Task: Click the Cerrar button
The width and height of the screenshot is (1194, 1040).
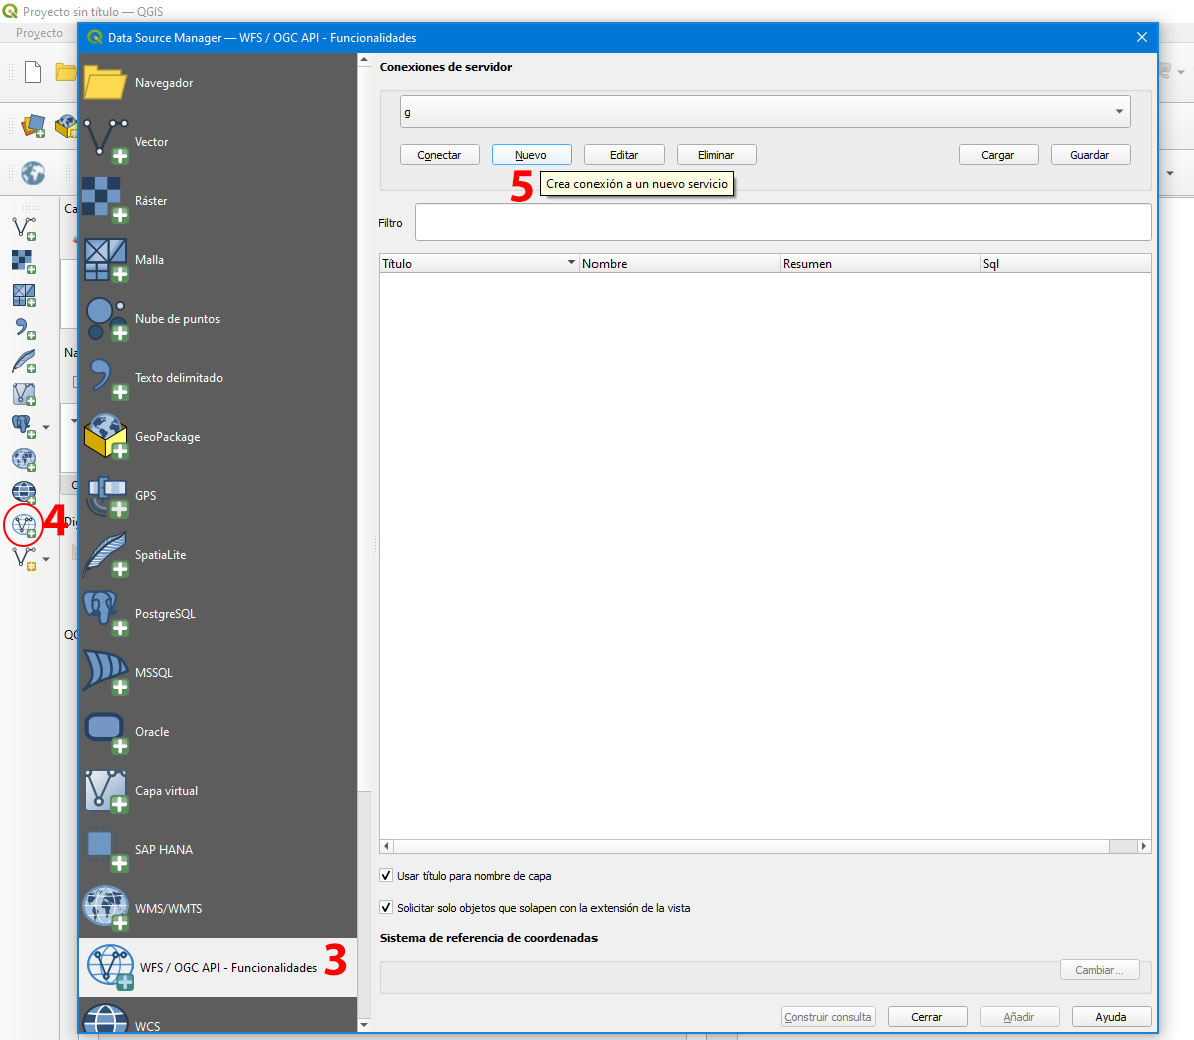Action: click(927, 1016)
